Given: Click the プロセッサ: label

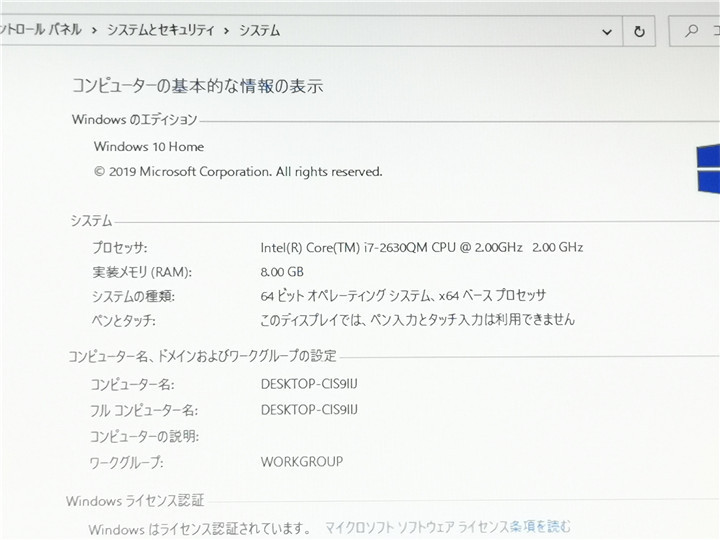Looking at the screenshot, I should click(119, 248).
